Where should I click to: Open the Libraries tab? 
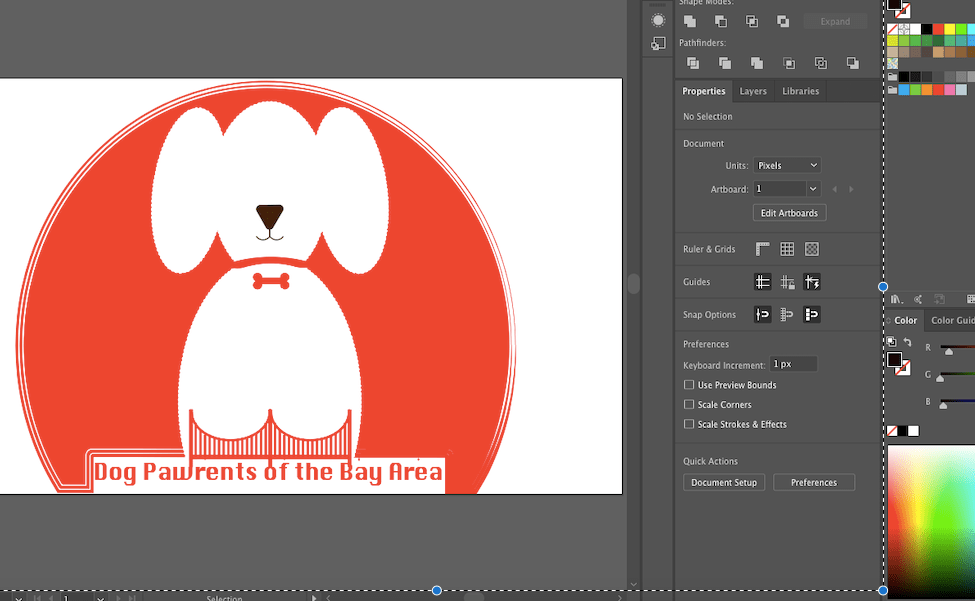[x=800, y=91]
